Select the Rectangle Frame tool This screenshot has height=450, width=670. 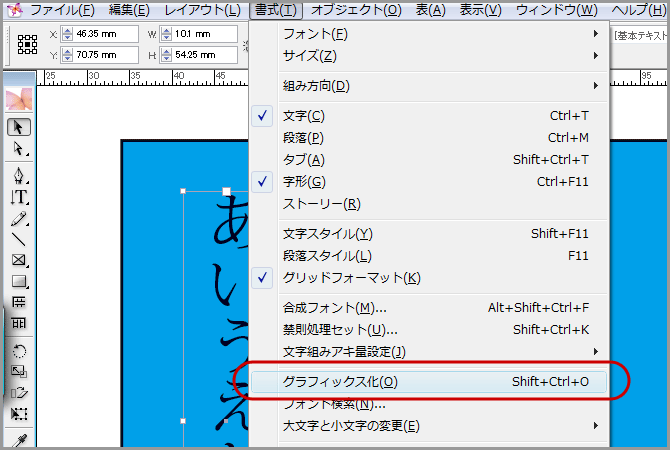(x=19, y=261)
